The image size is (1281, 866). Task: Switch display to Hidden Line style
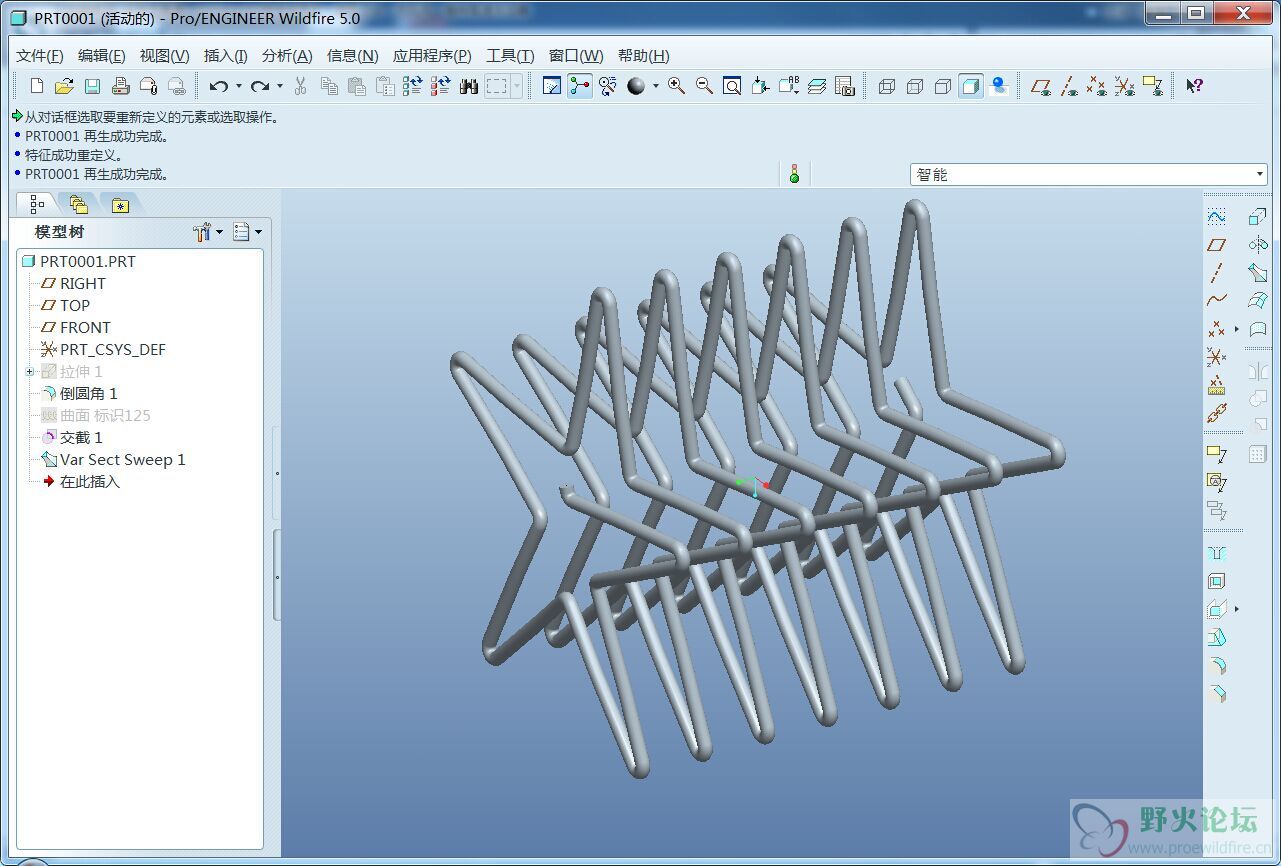coord(914,86)
